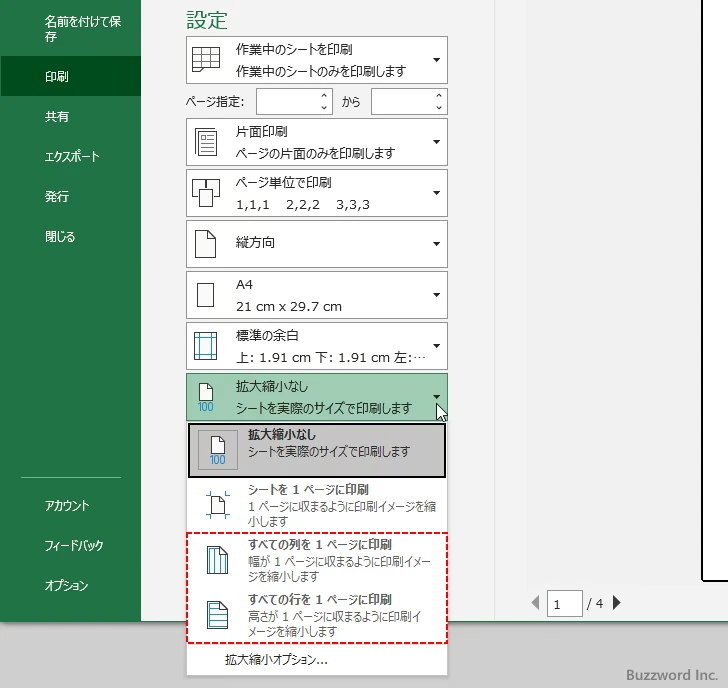The width and height of the screenshot is (728, 688).
Task: Click the fit all columns icon
Action: (217, 560)
